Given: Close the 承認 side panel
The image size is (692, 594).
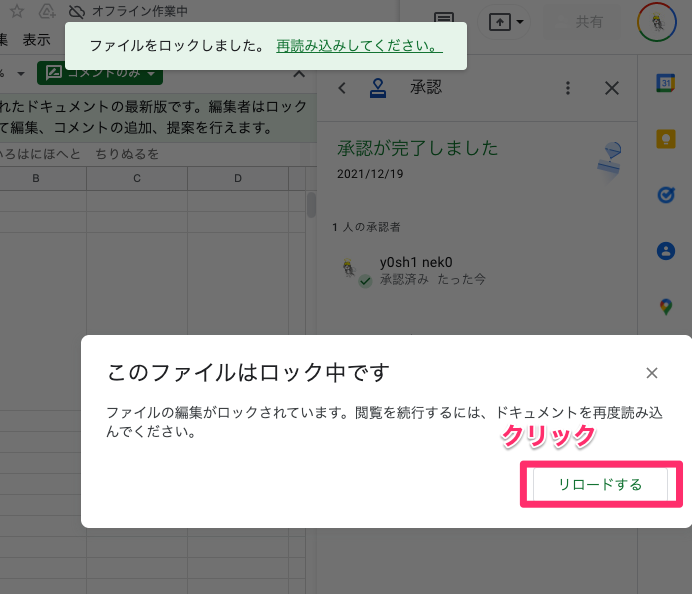Looking at the screenshot, I should 612,88.
